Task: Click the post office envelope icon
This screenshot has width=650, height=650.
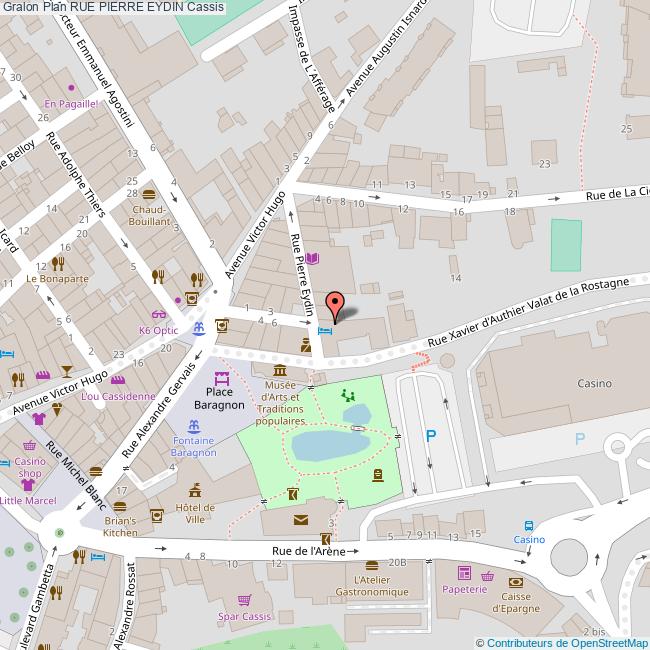Action: [x=301, y=519]
